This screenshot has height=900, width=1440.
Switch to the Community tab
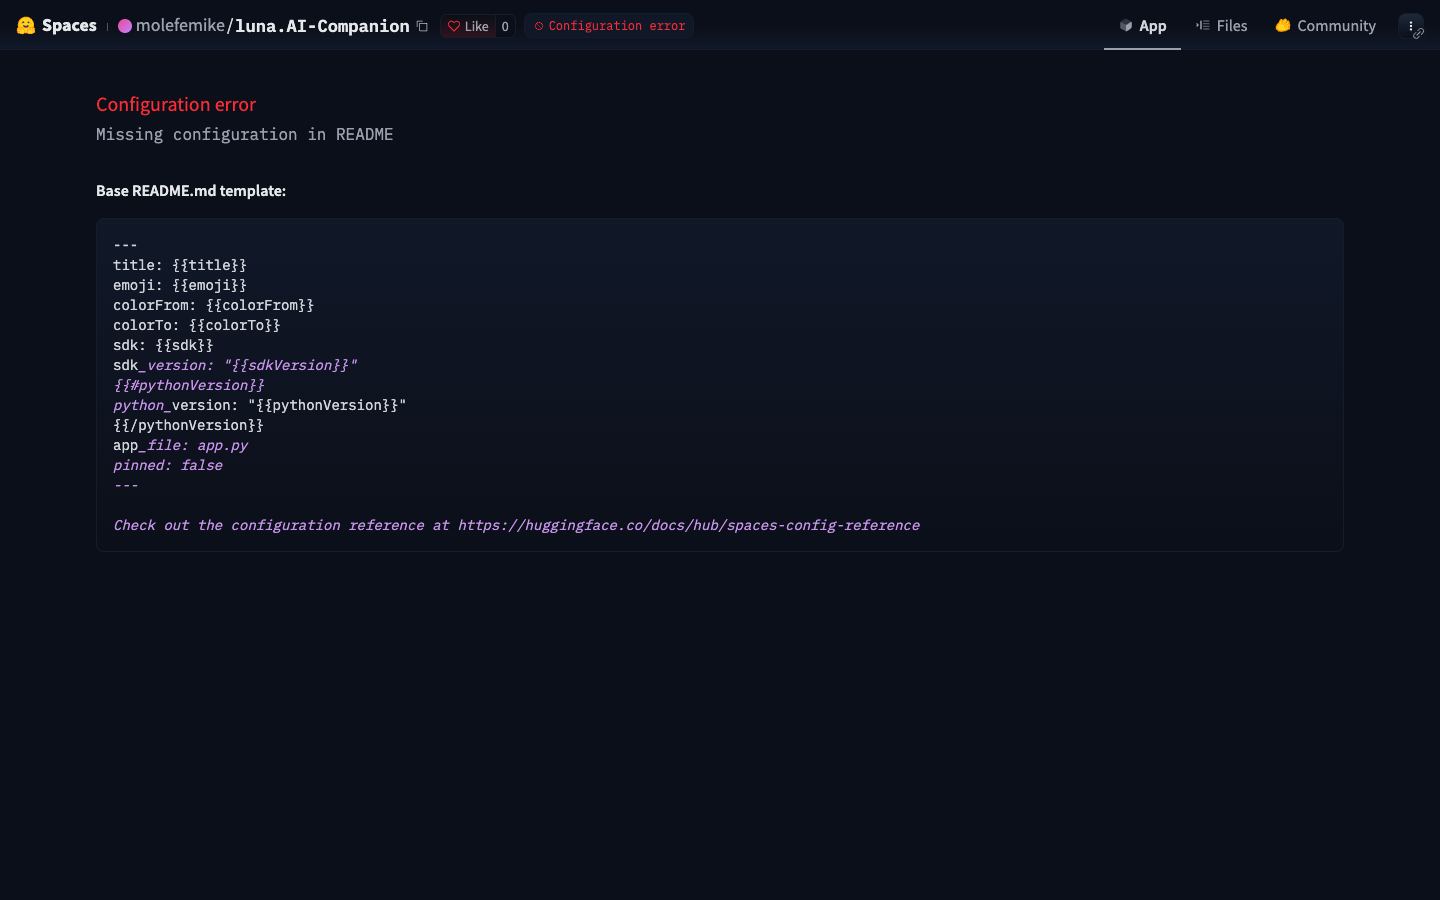pyautogui.click(x=1326, y=26)
